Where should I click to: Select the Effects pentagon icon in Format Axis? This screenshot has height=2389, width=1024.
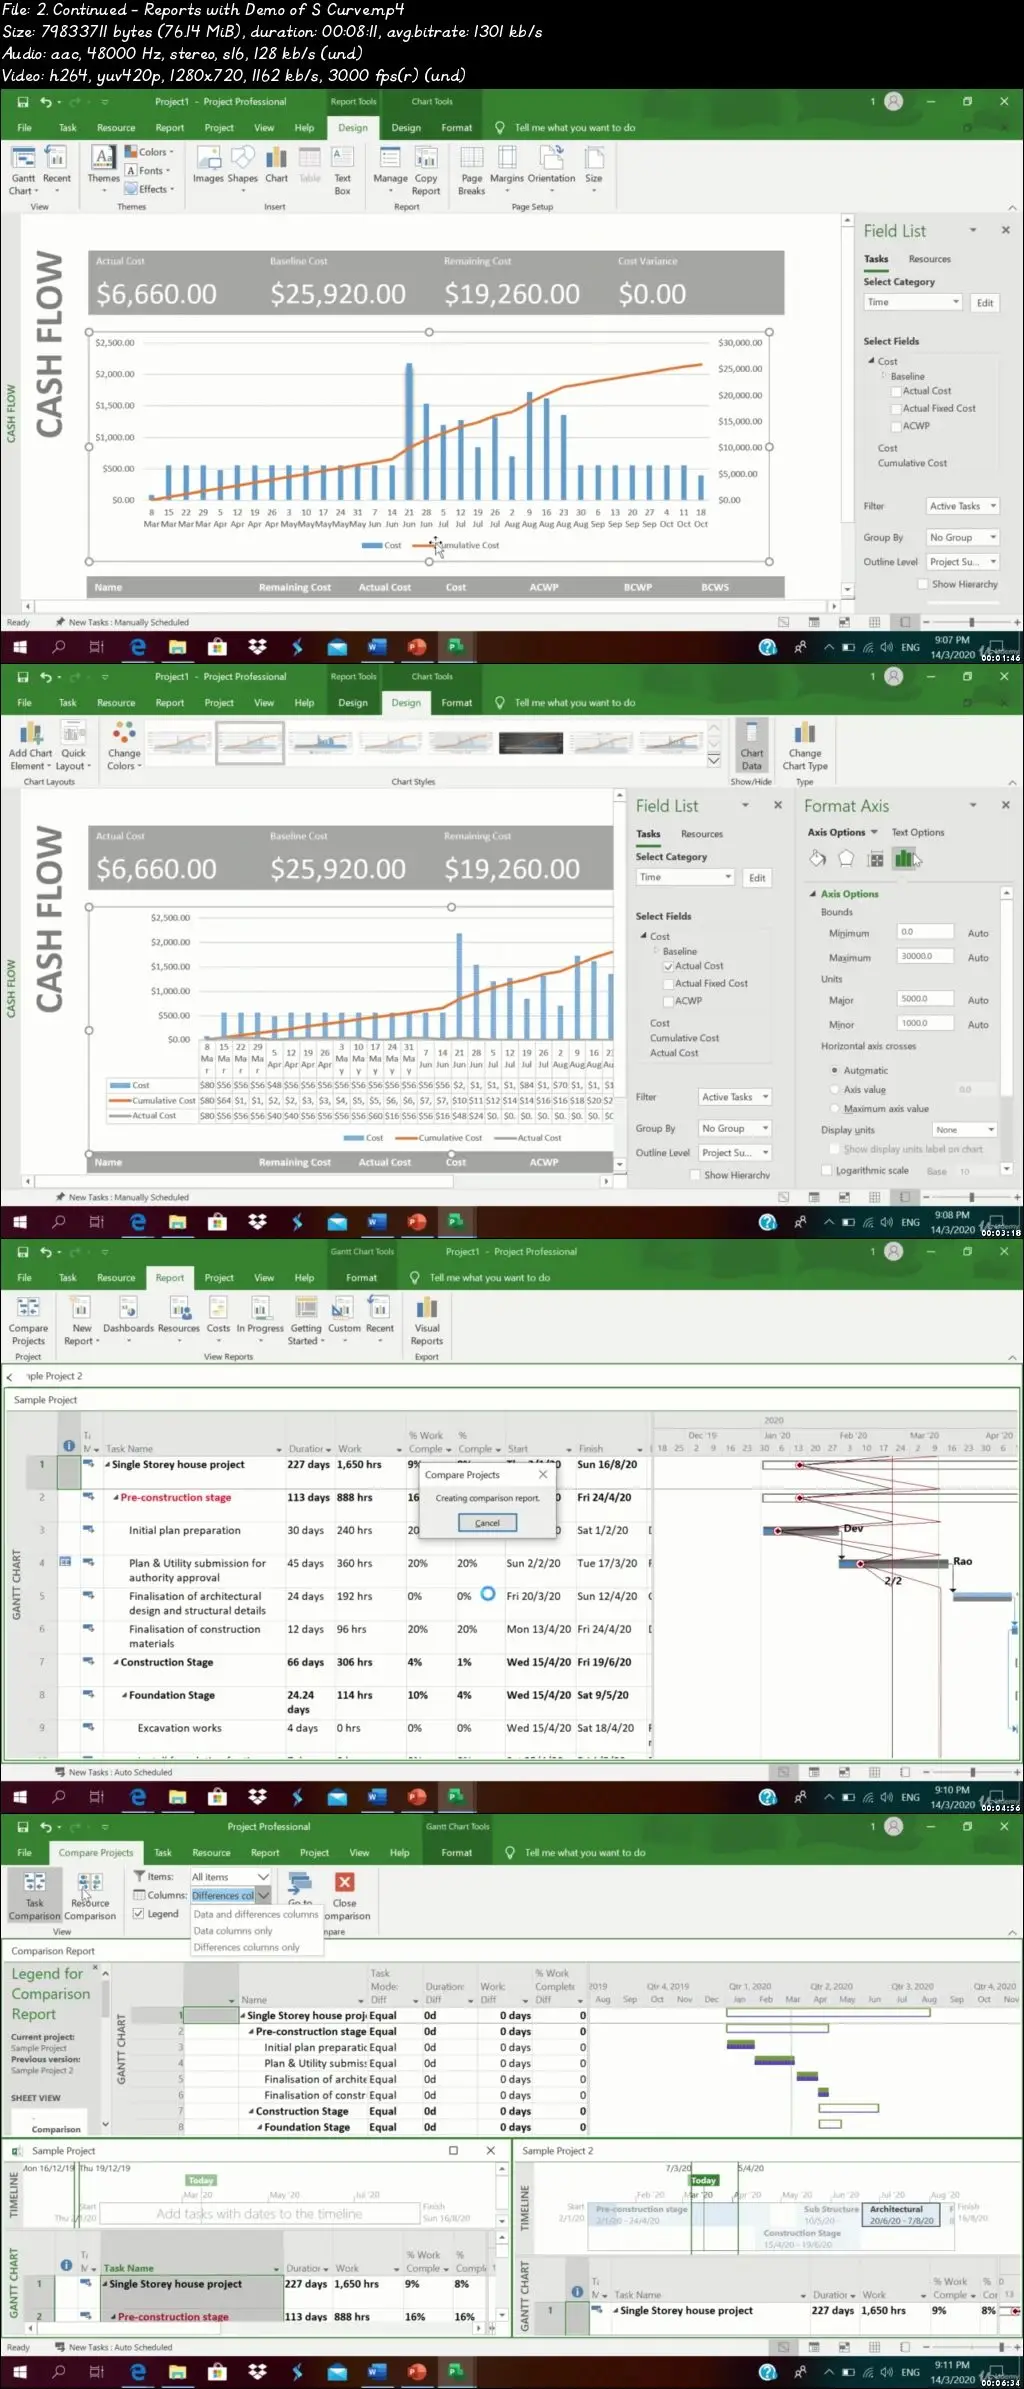pos(846,858)
